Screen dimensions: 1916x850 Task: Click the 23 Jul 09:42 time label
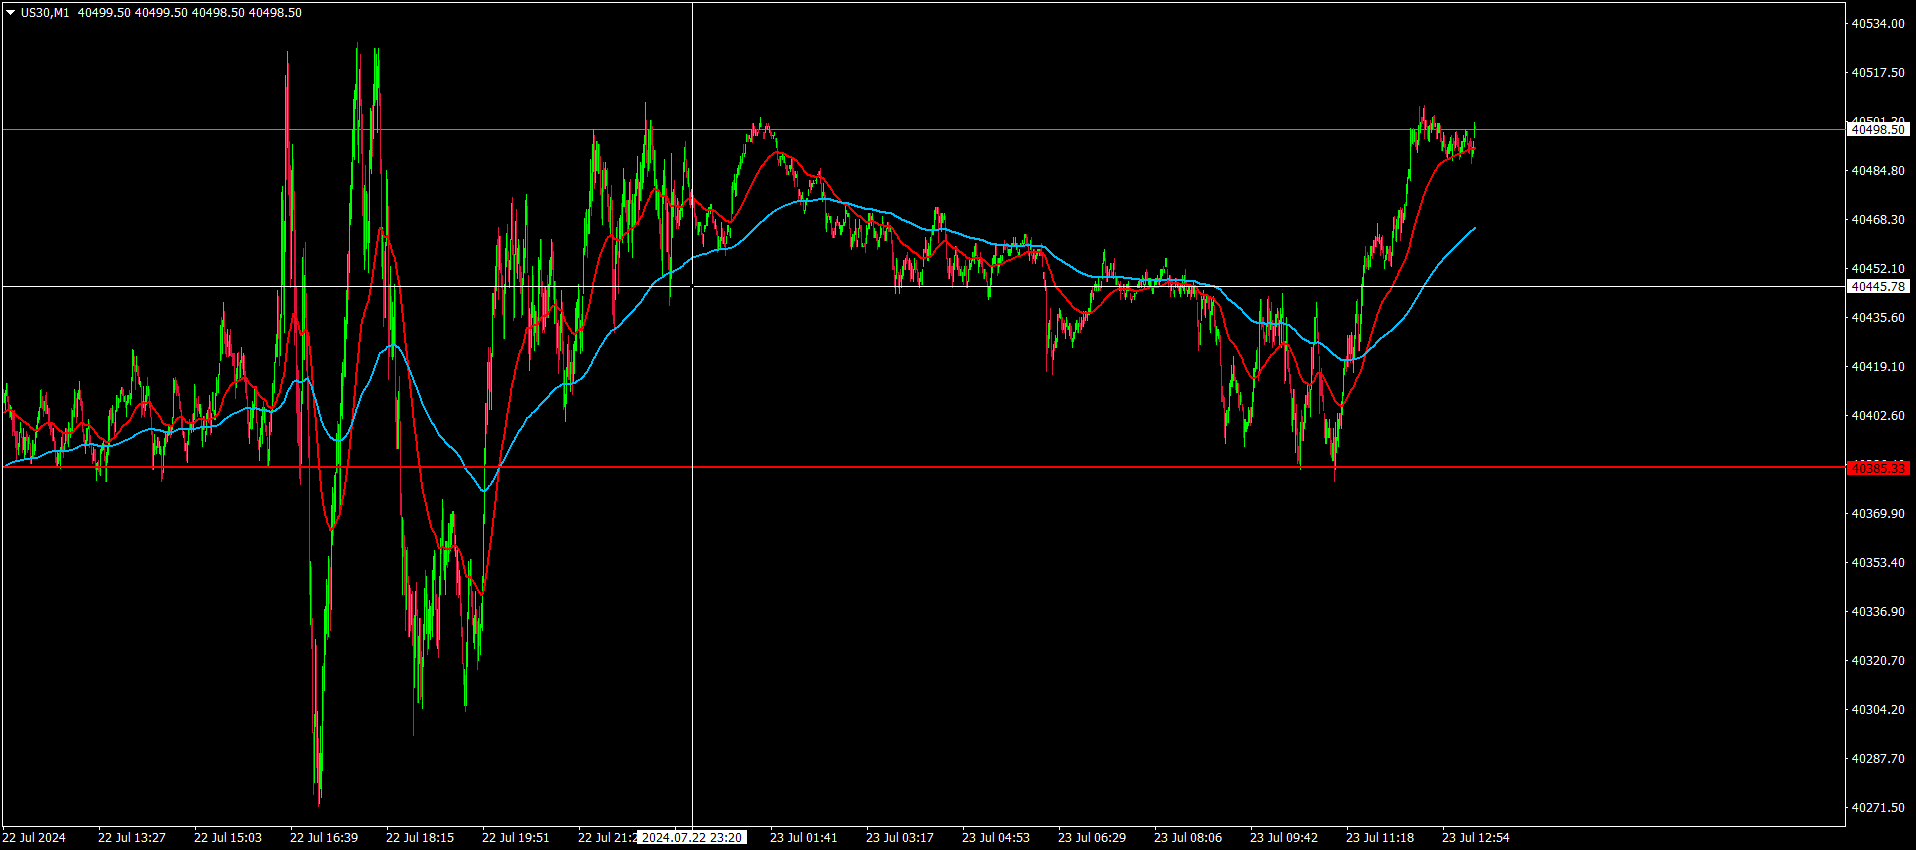1284,838
